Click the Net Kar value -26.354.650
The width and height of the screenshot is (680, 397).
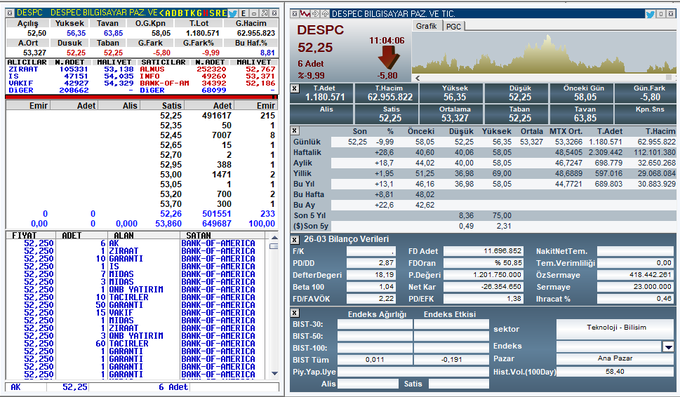pos(484,287)
